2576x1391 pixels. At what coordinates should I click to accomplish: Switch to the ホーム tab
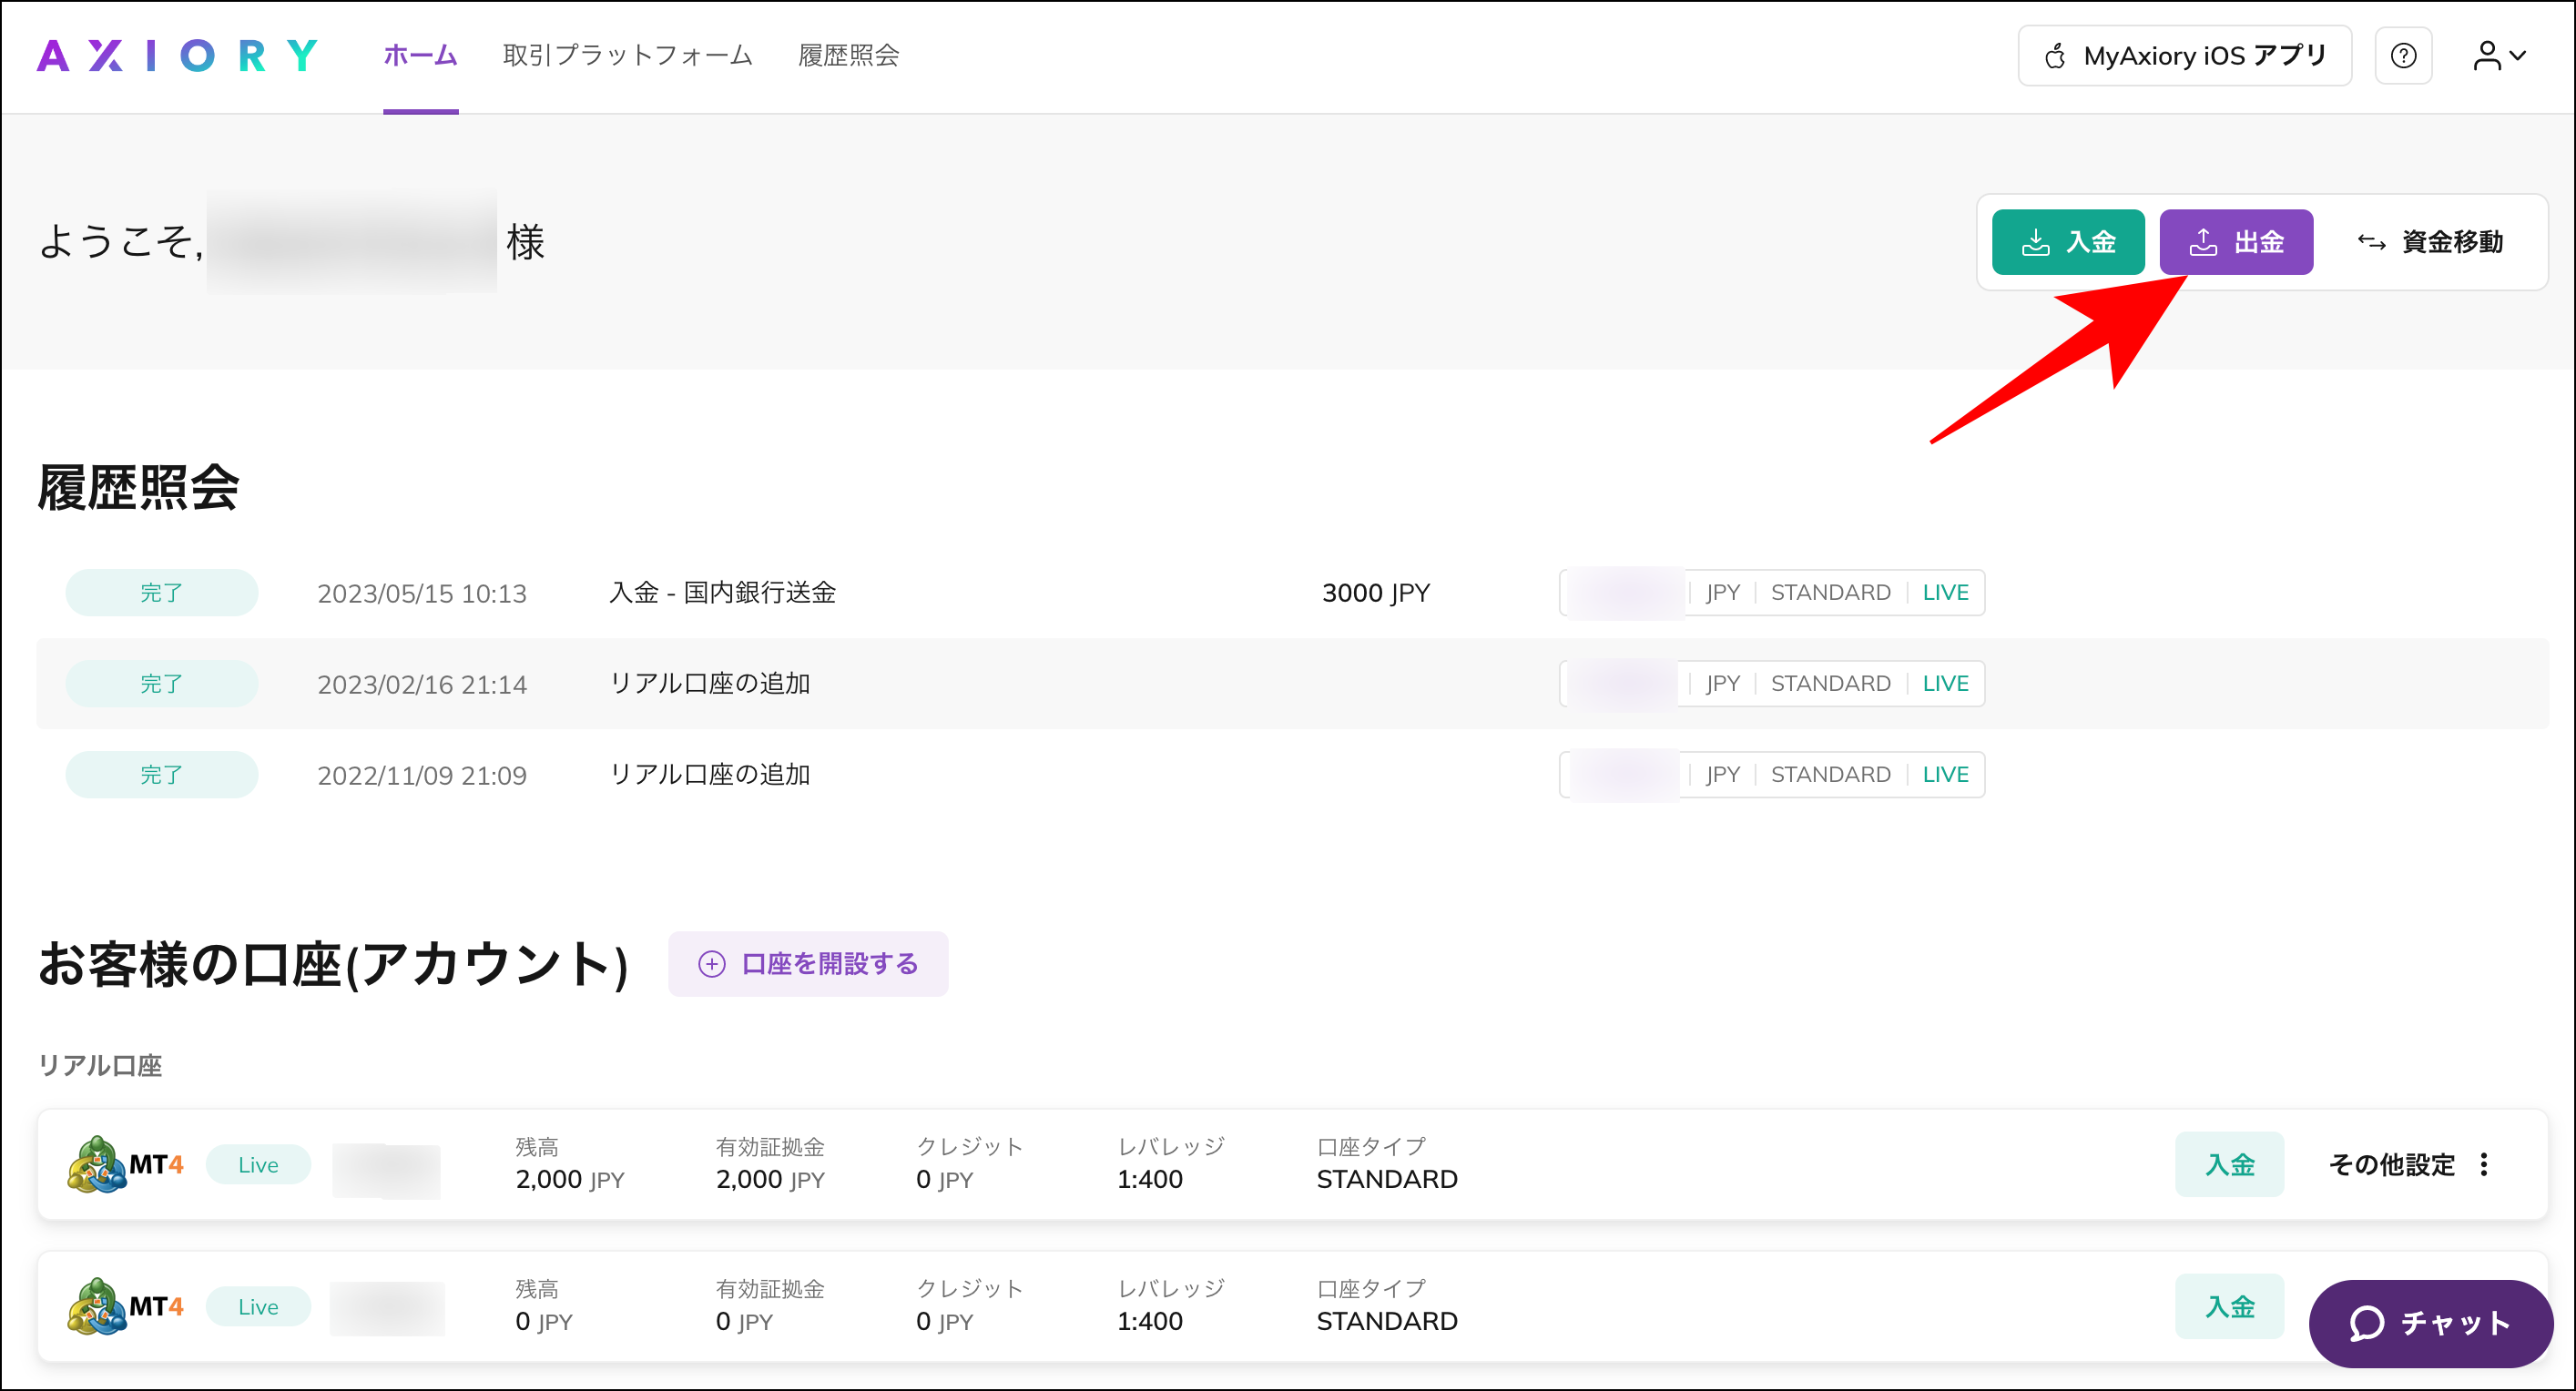point(420,56)
